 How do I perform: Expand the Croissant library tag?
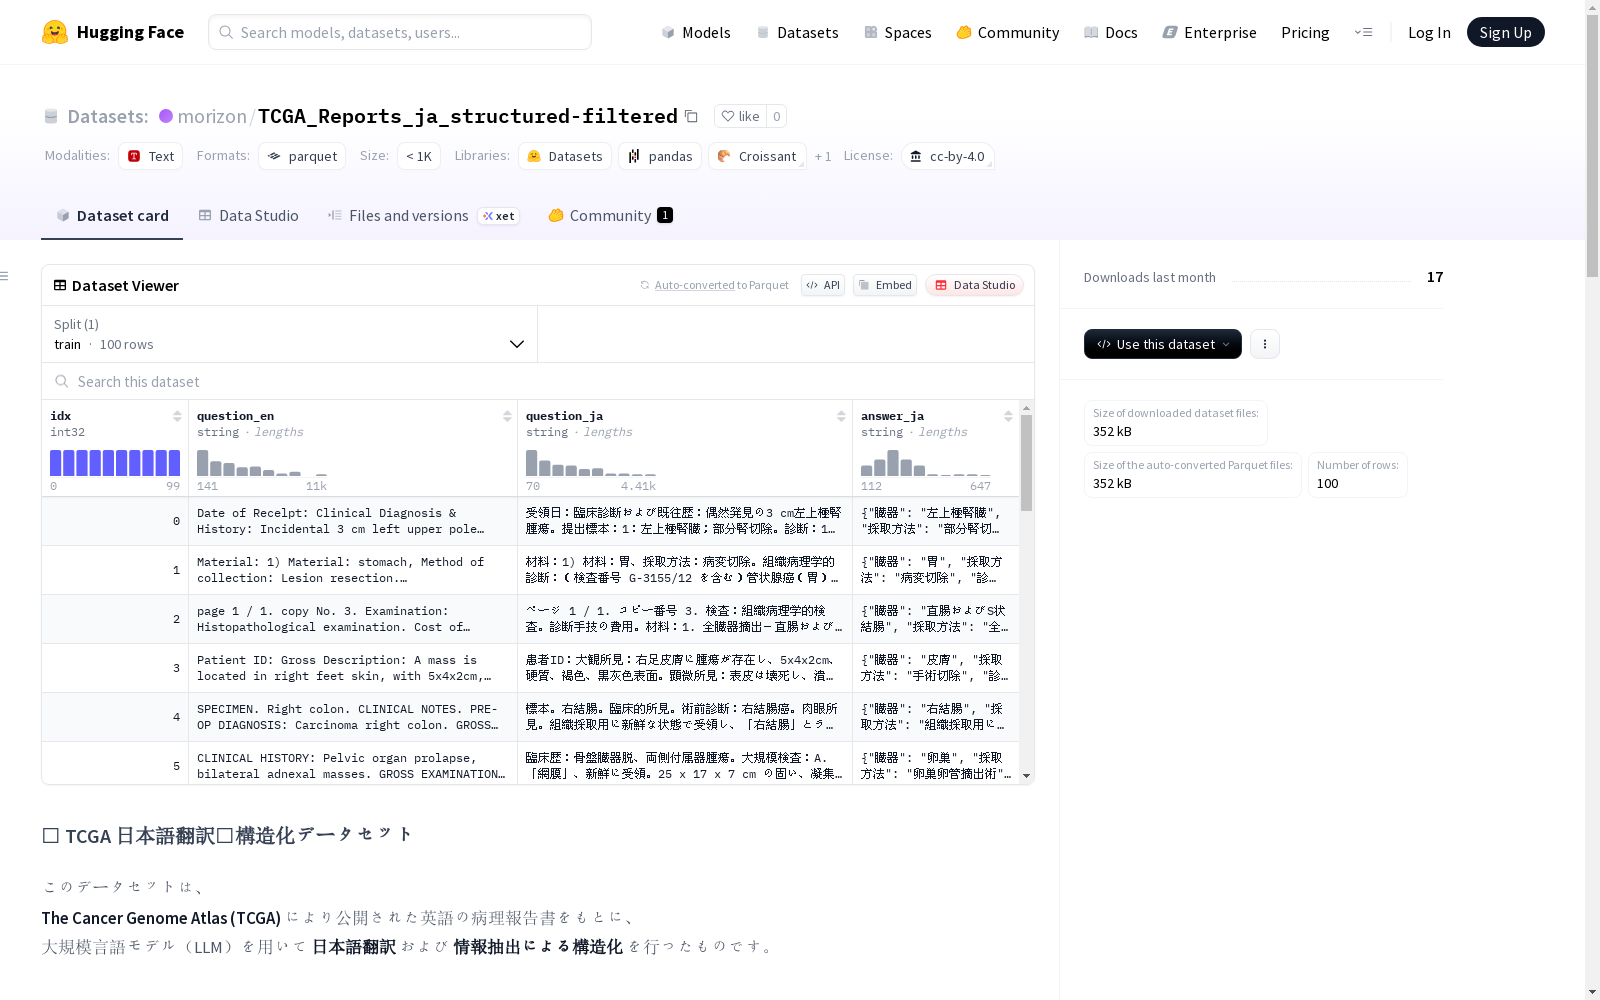point(757,156)
